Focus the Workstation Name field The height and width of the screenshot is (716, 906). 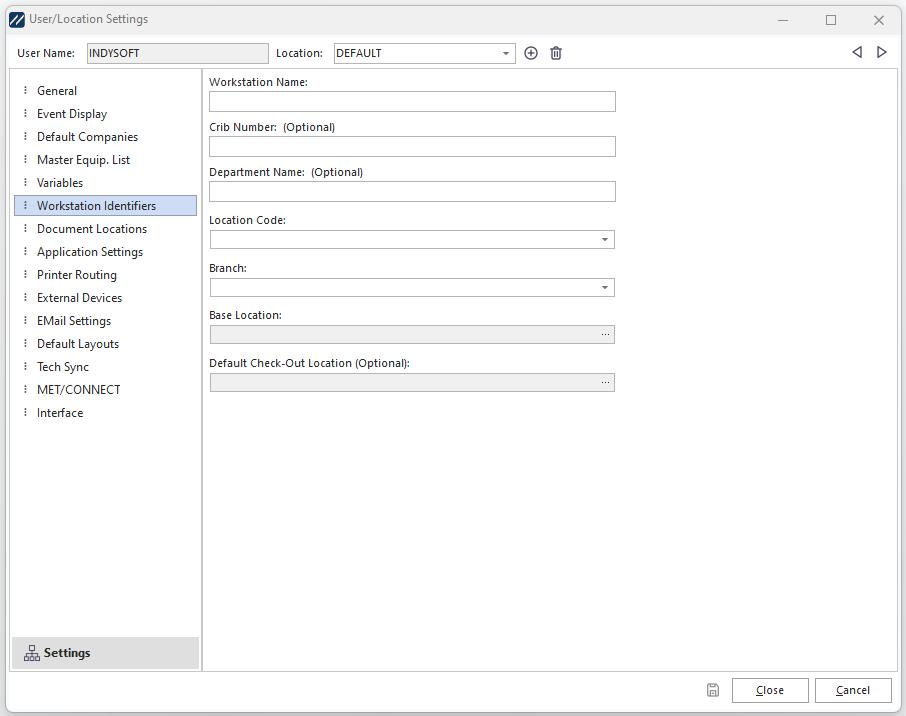pyautogui.click(x=412, y=102)
